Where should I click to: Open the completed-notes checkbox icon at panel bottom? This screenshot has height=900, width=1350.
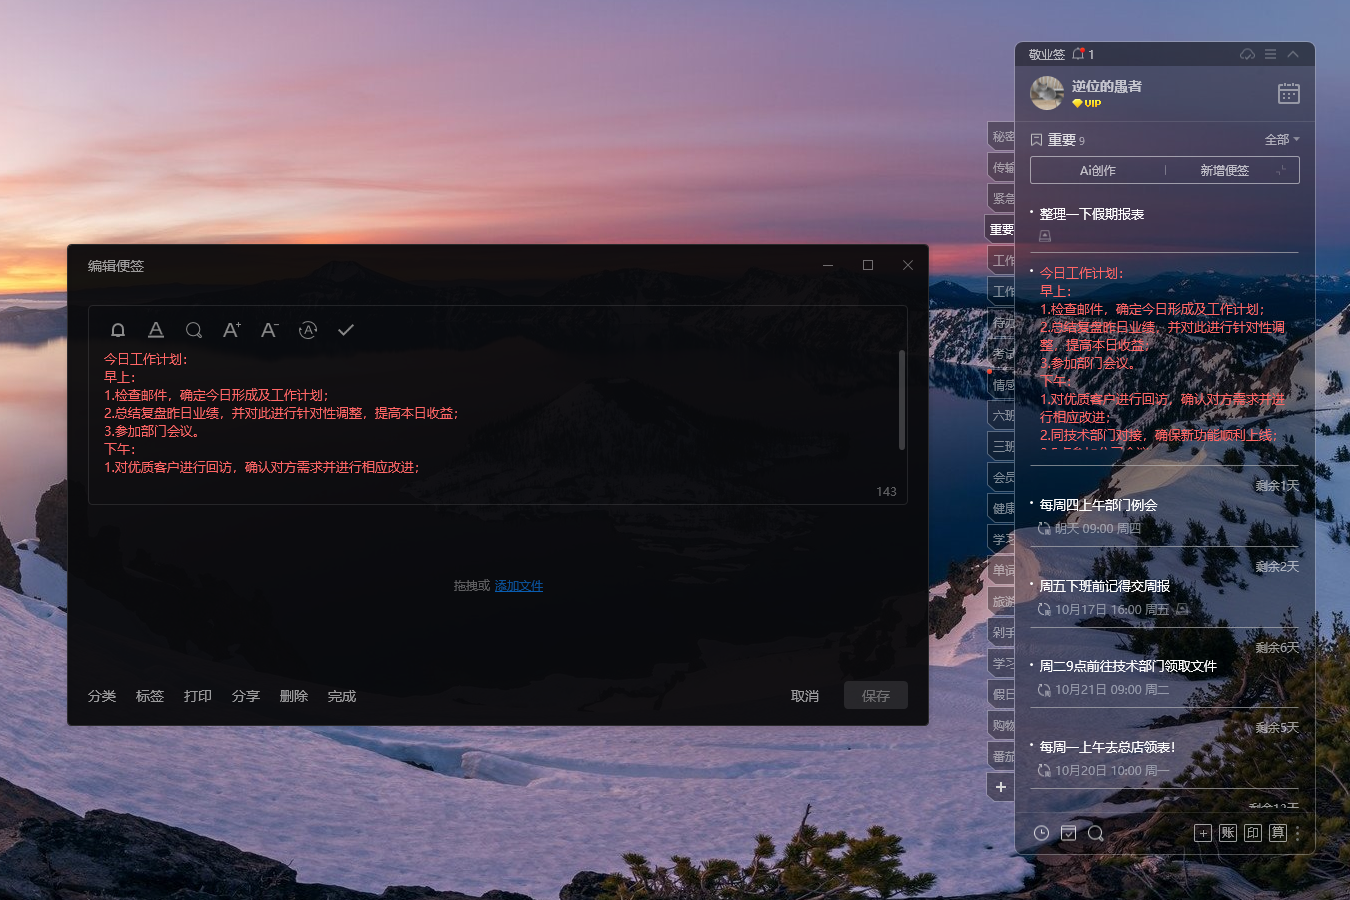(x=1068, y=833)
